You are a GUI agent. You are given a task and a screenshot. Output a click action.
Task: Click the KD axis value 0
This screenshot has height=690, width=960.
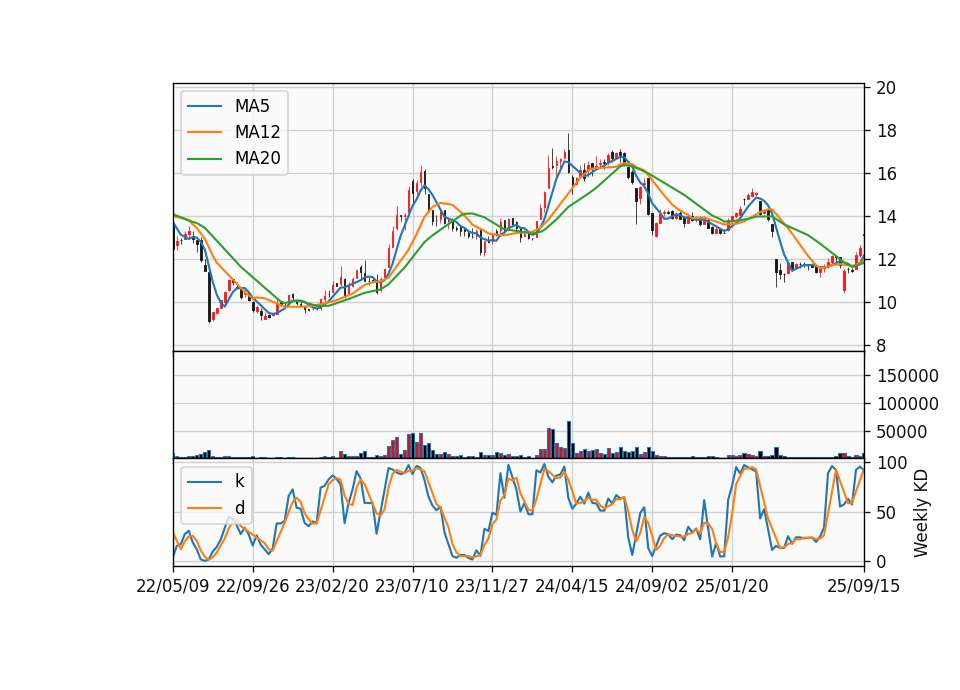(881, 561)
